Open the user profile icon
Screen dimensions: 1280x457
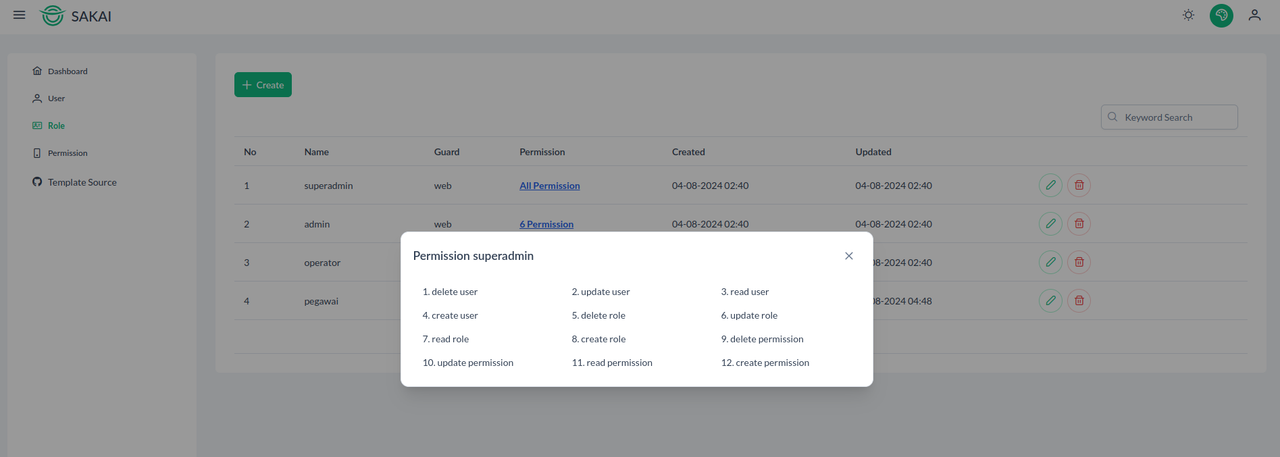pyautogui.click(x=1254, y=15)
